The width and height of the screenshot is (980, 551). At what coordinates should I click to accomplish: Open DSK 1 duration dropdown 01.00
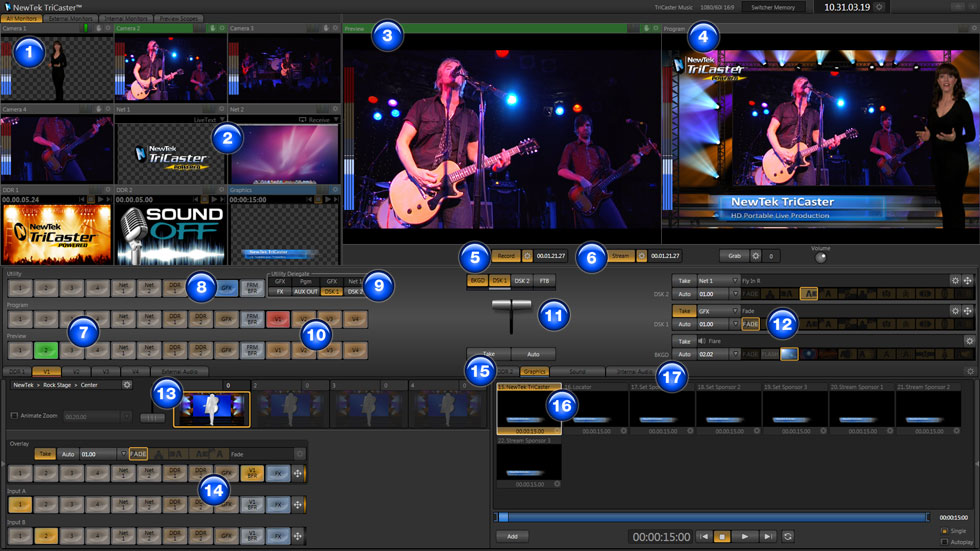[x=735, y=324]
